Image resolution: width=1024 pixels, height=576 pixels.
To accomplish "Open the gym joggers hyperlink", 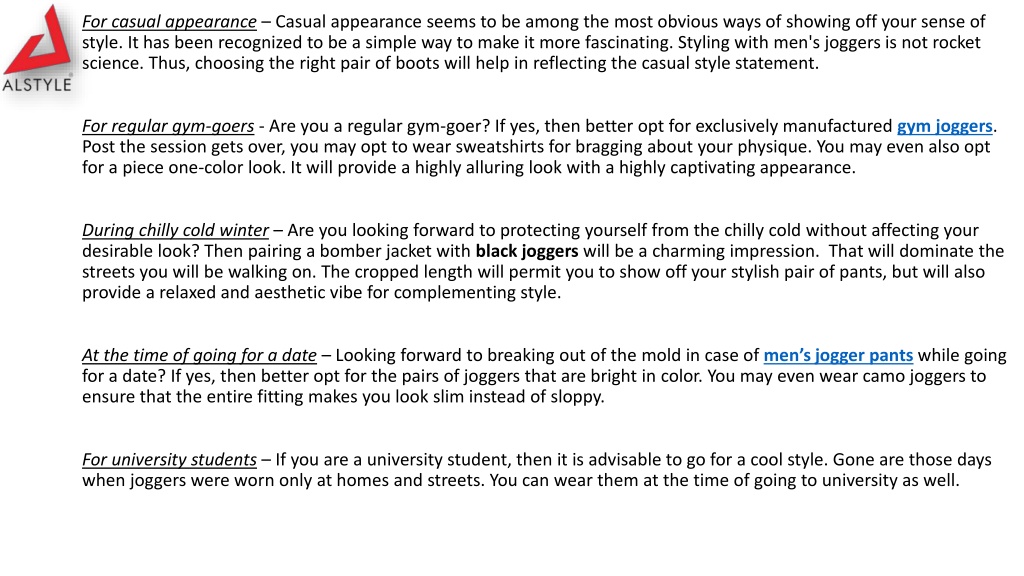I will (944, 126).
